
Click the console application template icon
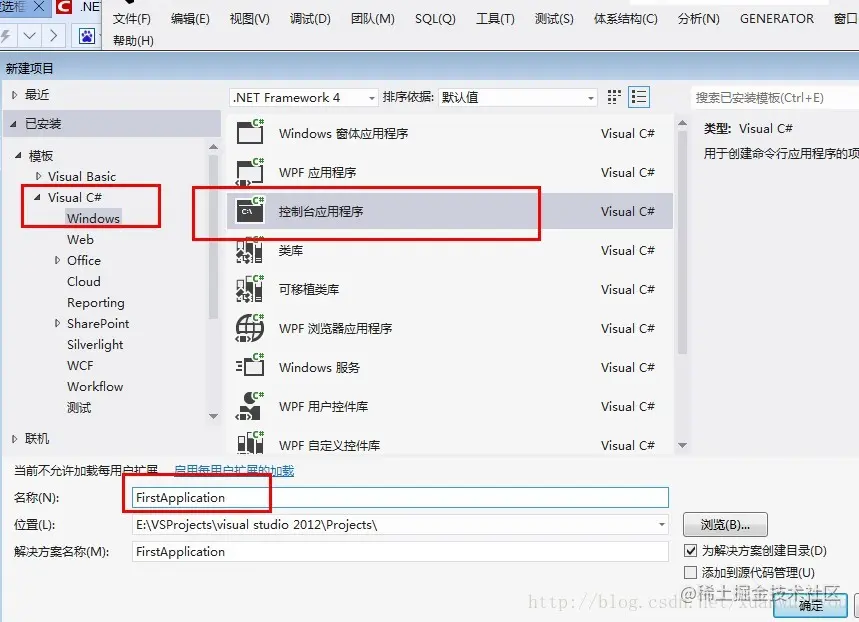point(250,210)
